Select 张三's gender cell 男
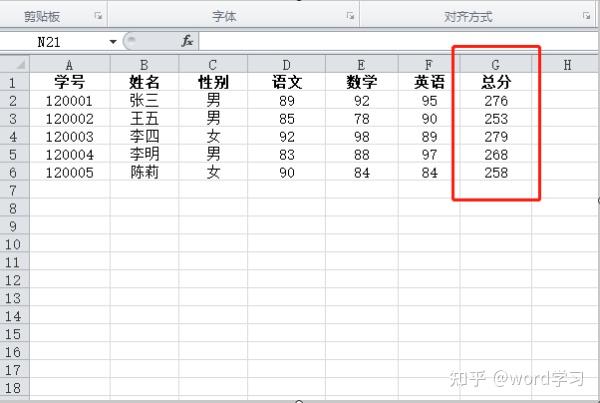 tap(213, 100)
